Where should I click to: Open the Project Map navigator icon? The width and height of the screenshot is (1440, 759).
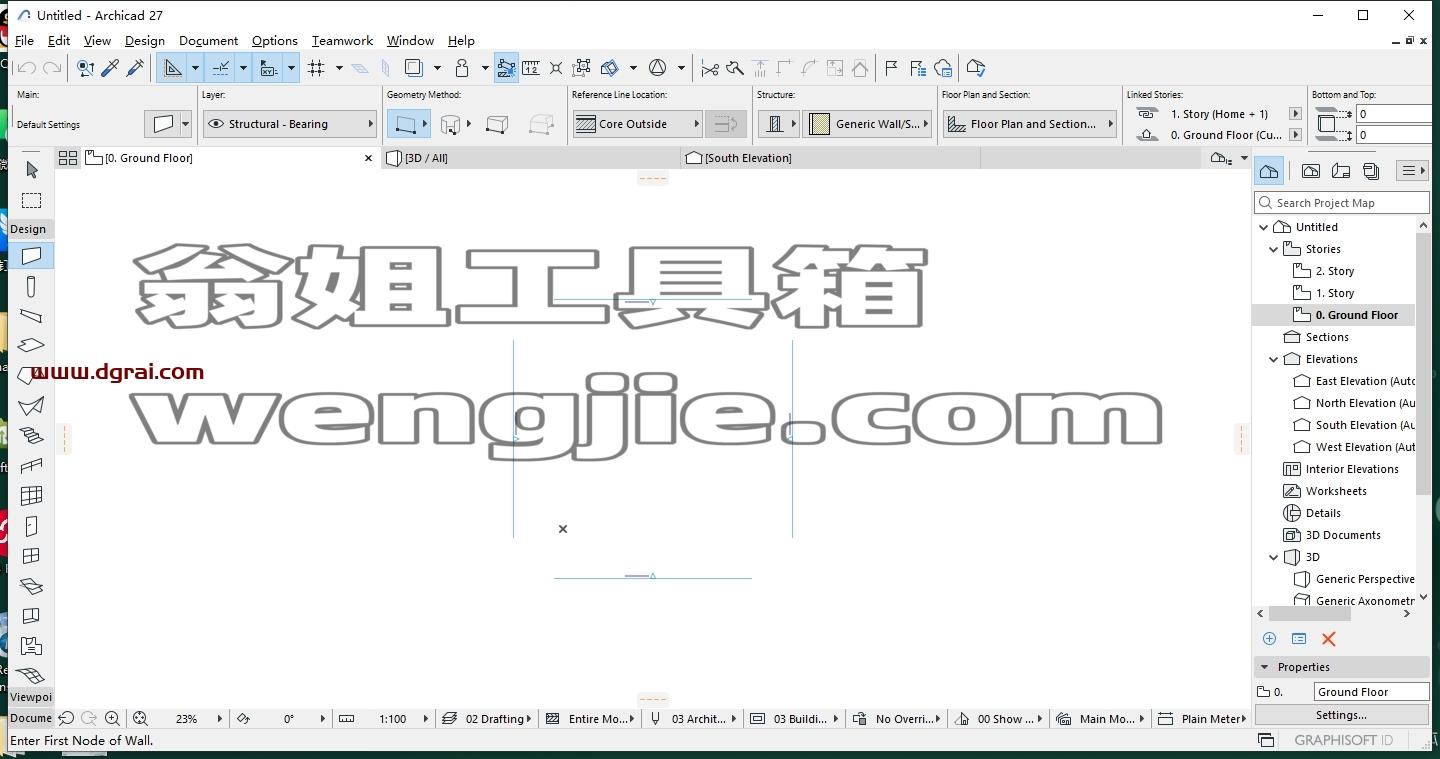(x=1269, y=171)
